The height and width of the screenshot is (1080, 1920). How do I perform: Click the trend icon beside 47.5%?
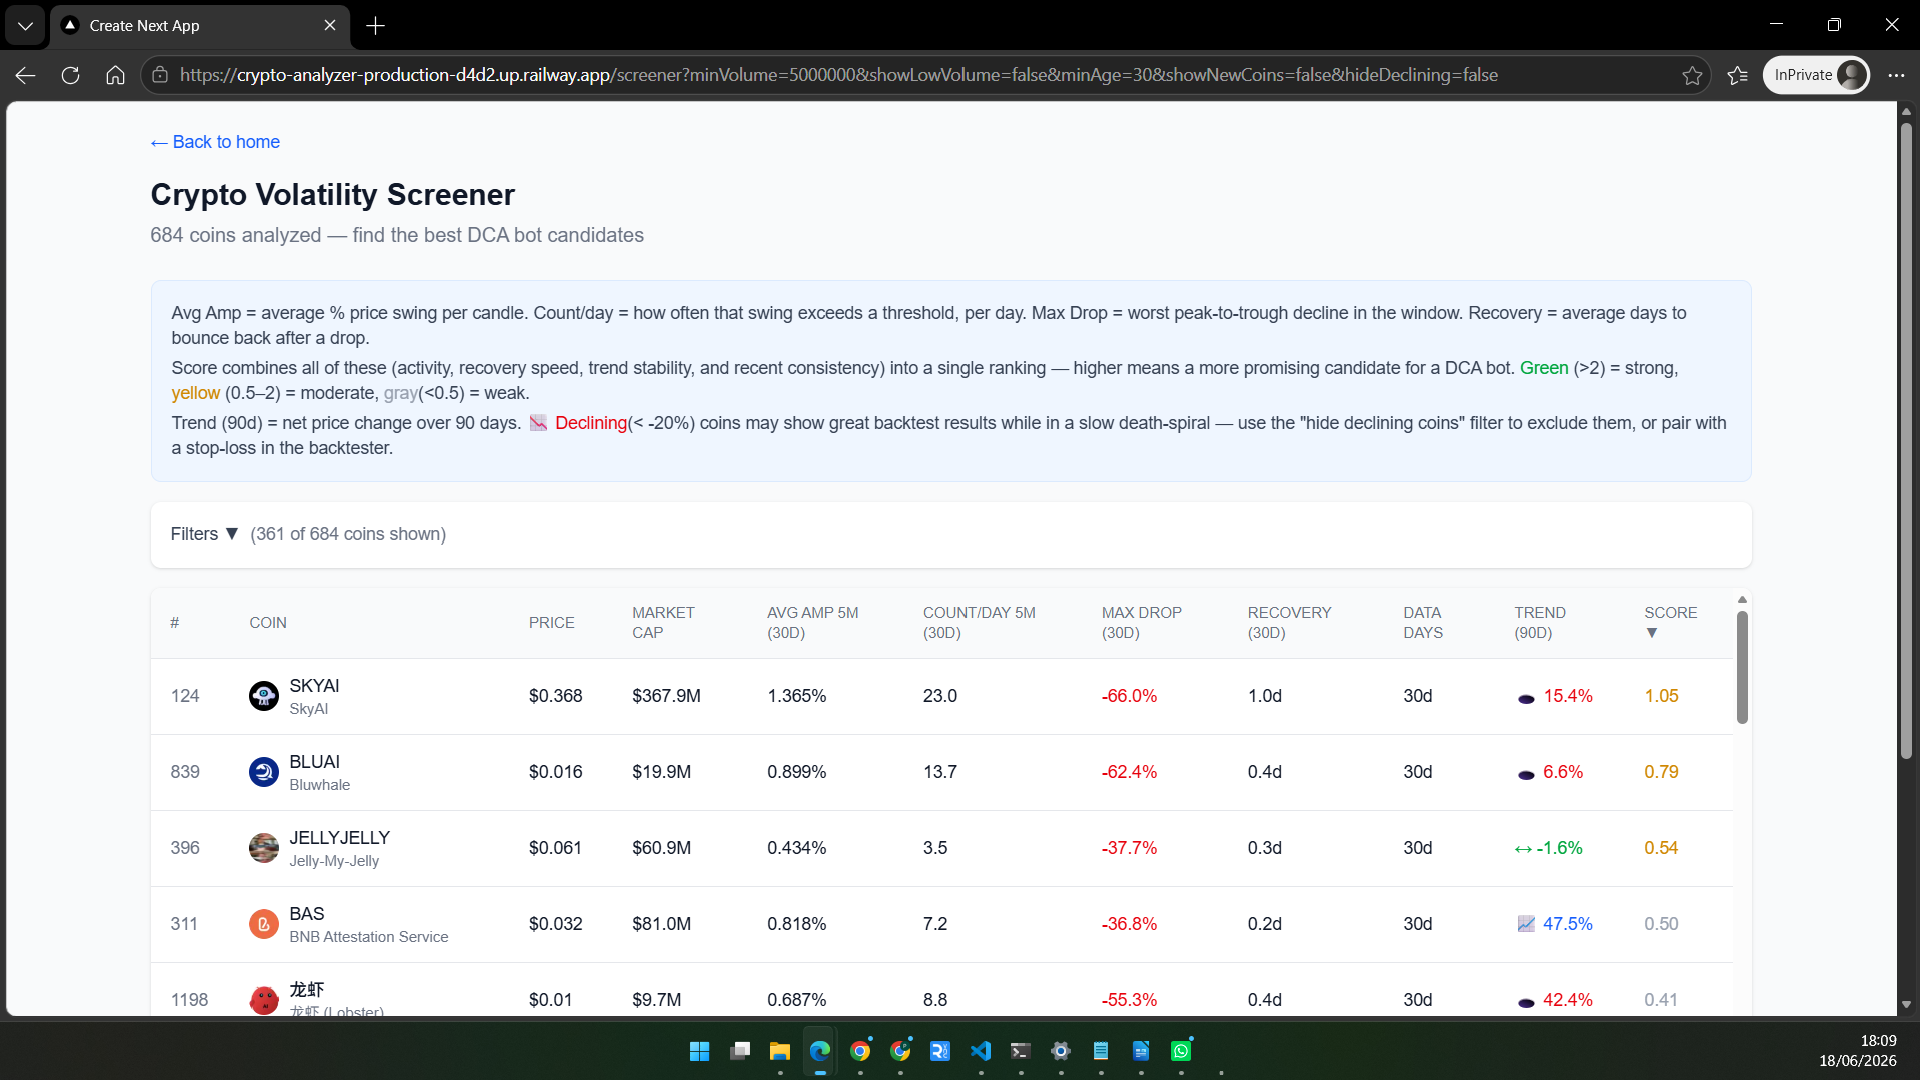(1526, 924)
